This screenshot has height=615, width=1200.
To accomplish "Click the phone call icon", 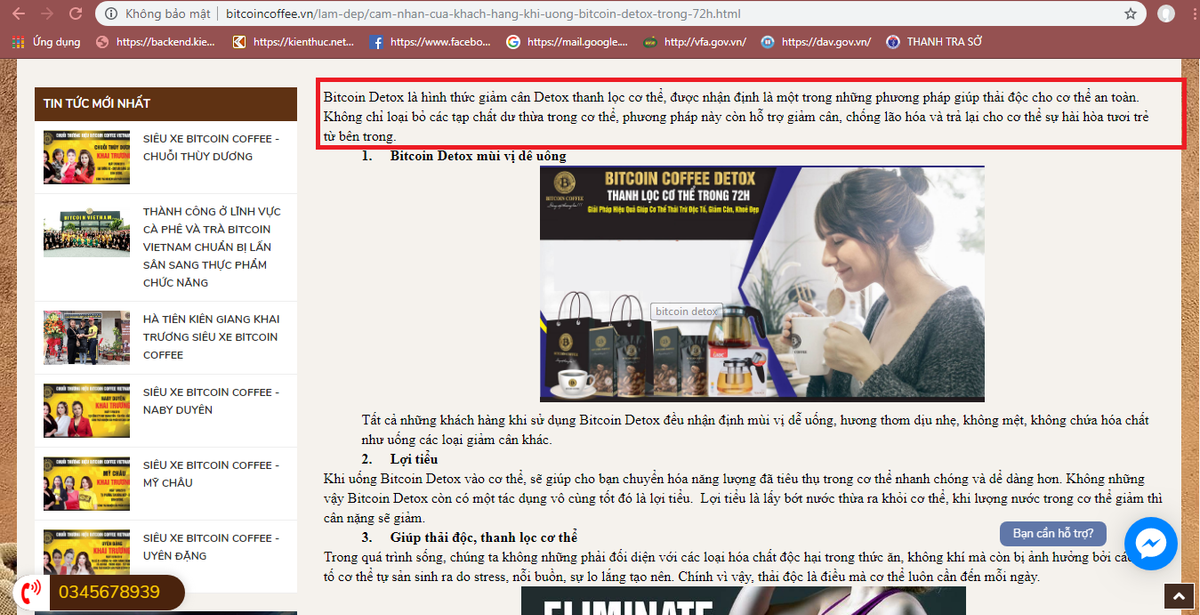I will point(31,591).
